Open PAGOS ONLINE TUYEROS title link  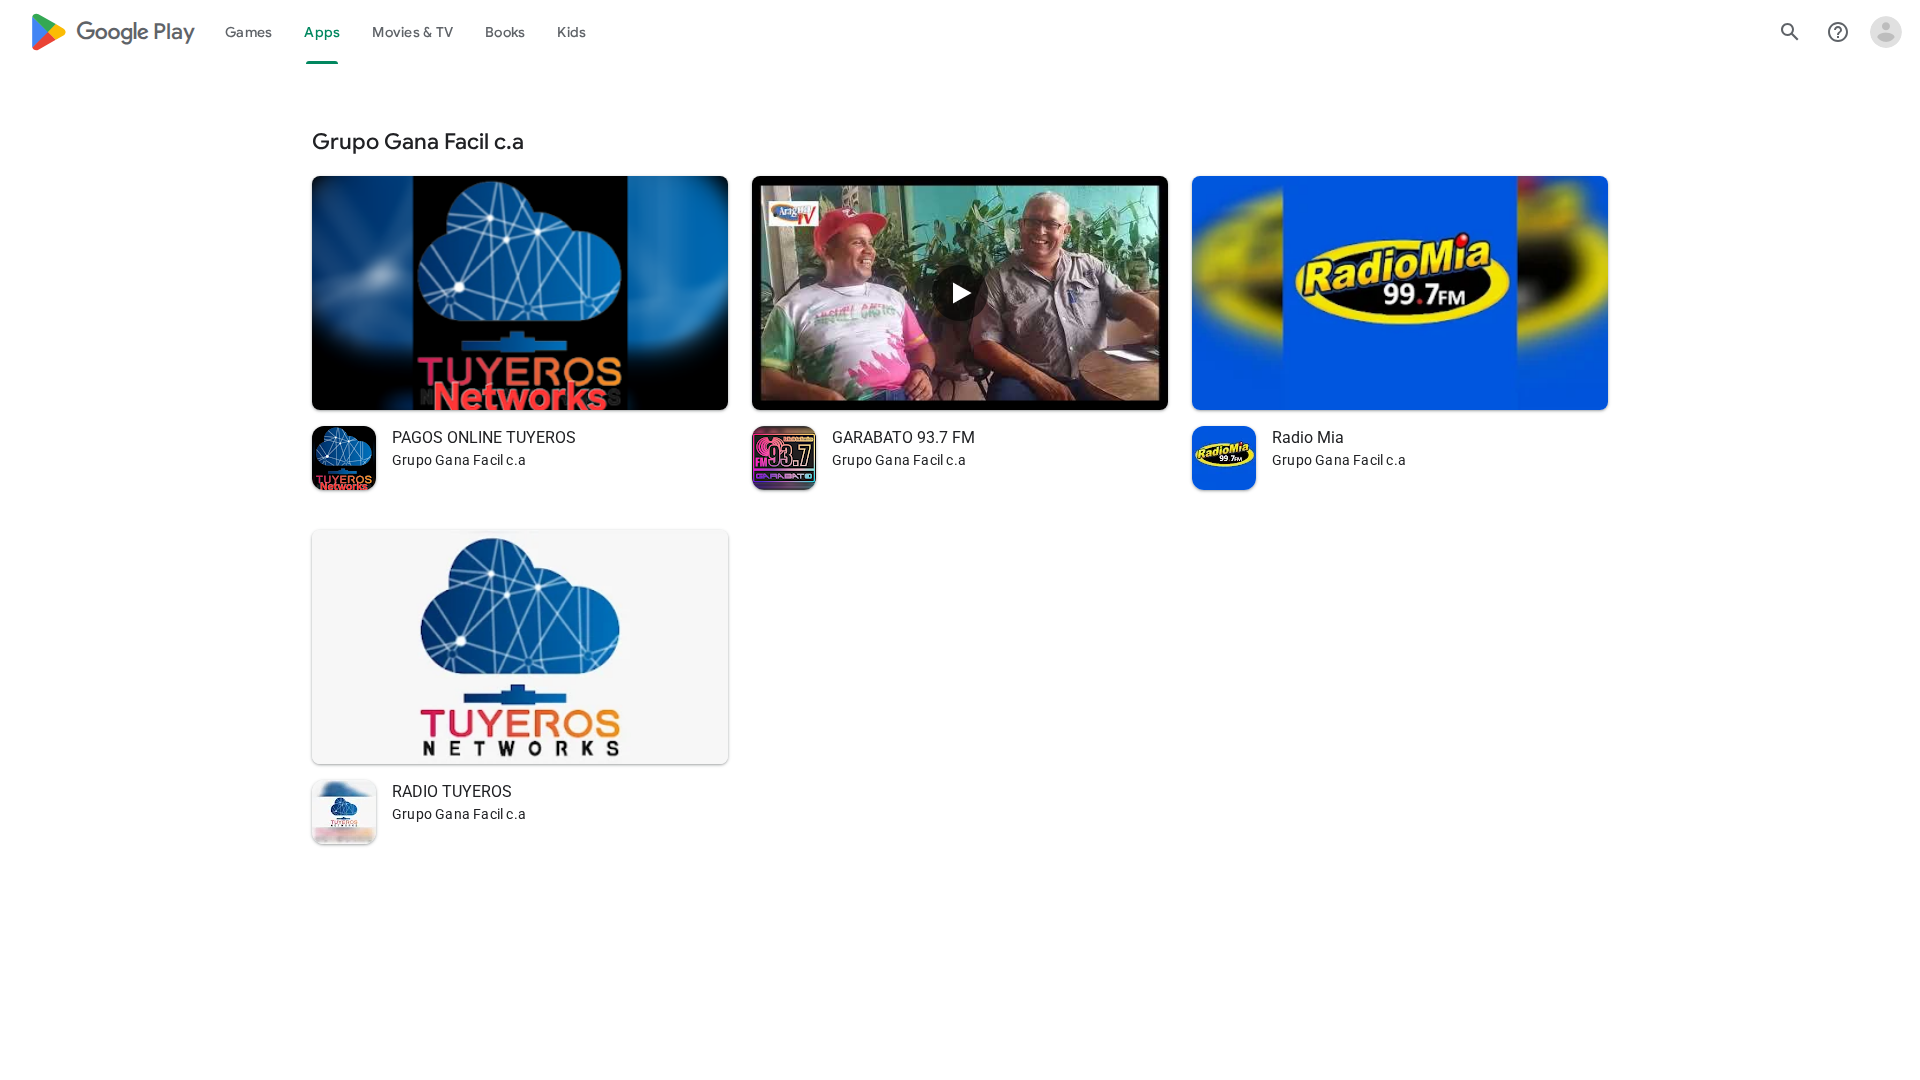484,438
